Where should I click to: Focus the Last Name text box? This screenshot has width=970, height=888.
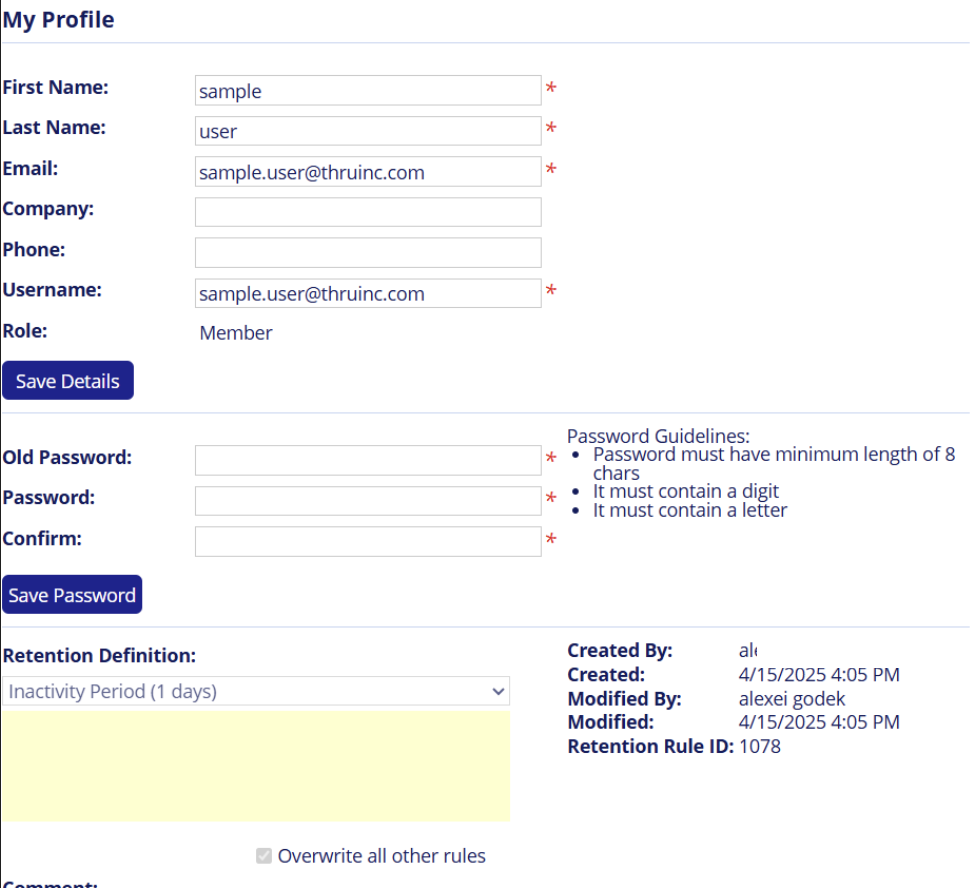click(367, 131)
